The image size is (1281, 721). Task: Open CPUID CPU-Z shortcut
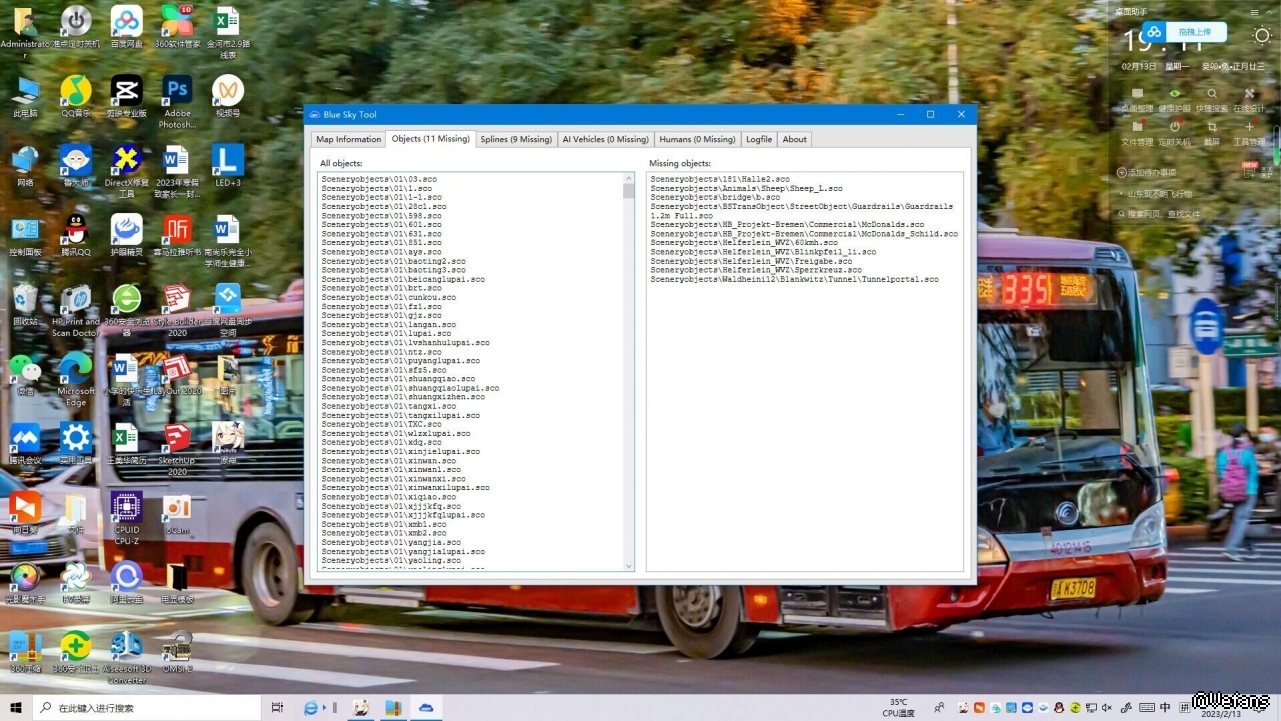coord(126,510)
